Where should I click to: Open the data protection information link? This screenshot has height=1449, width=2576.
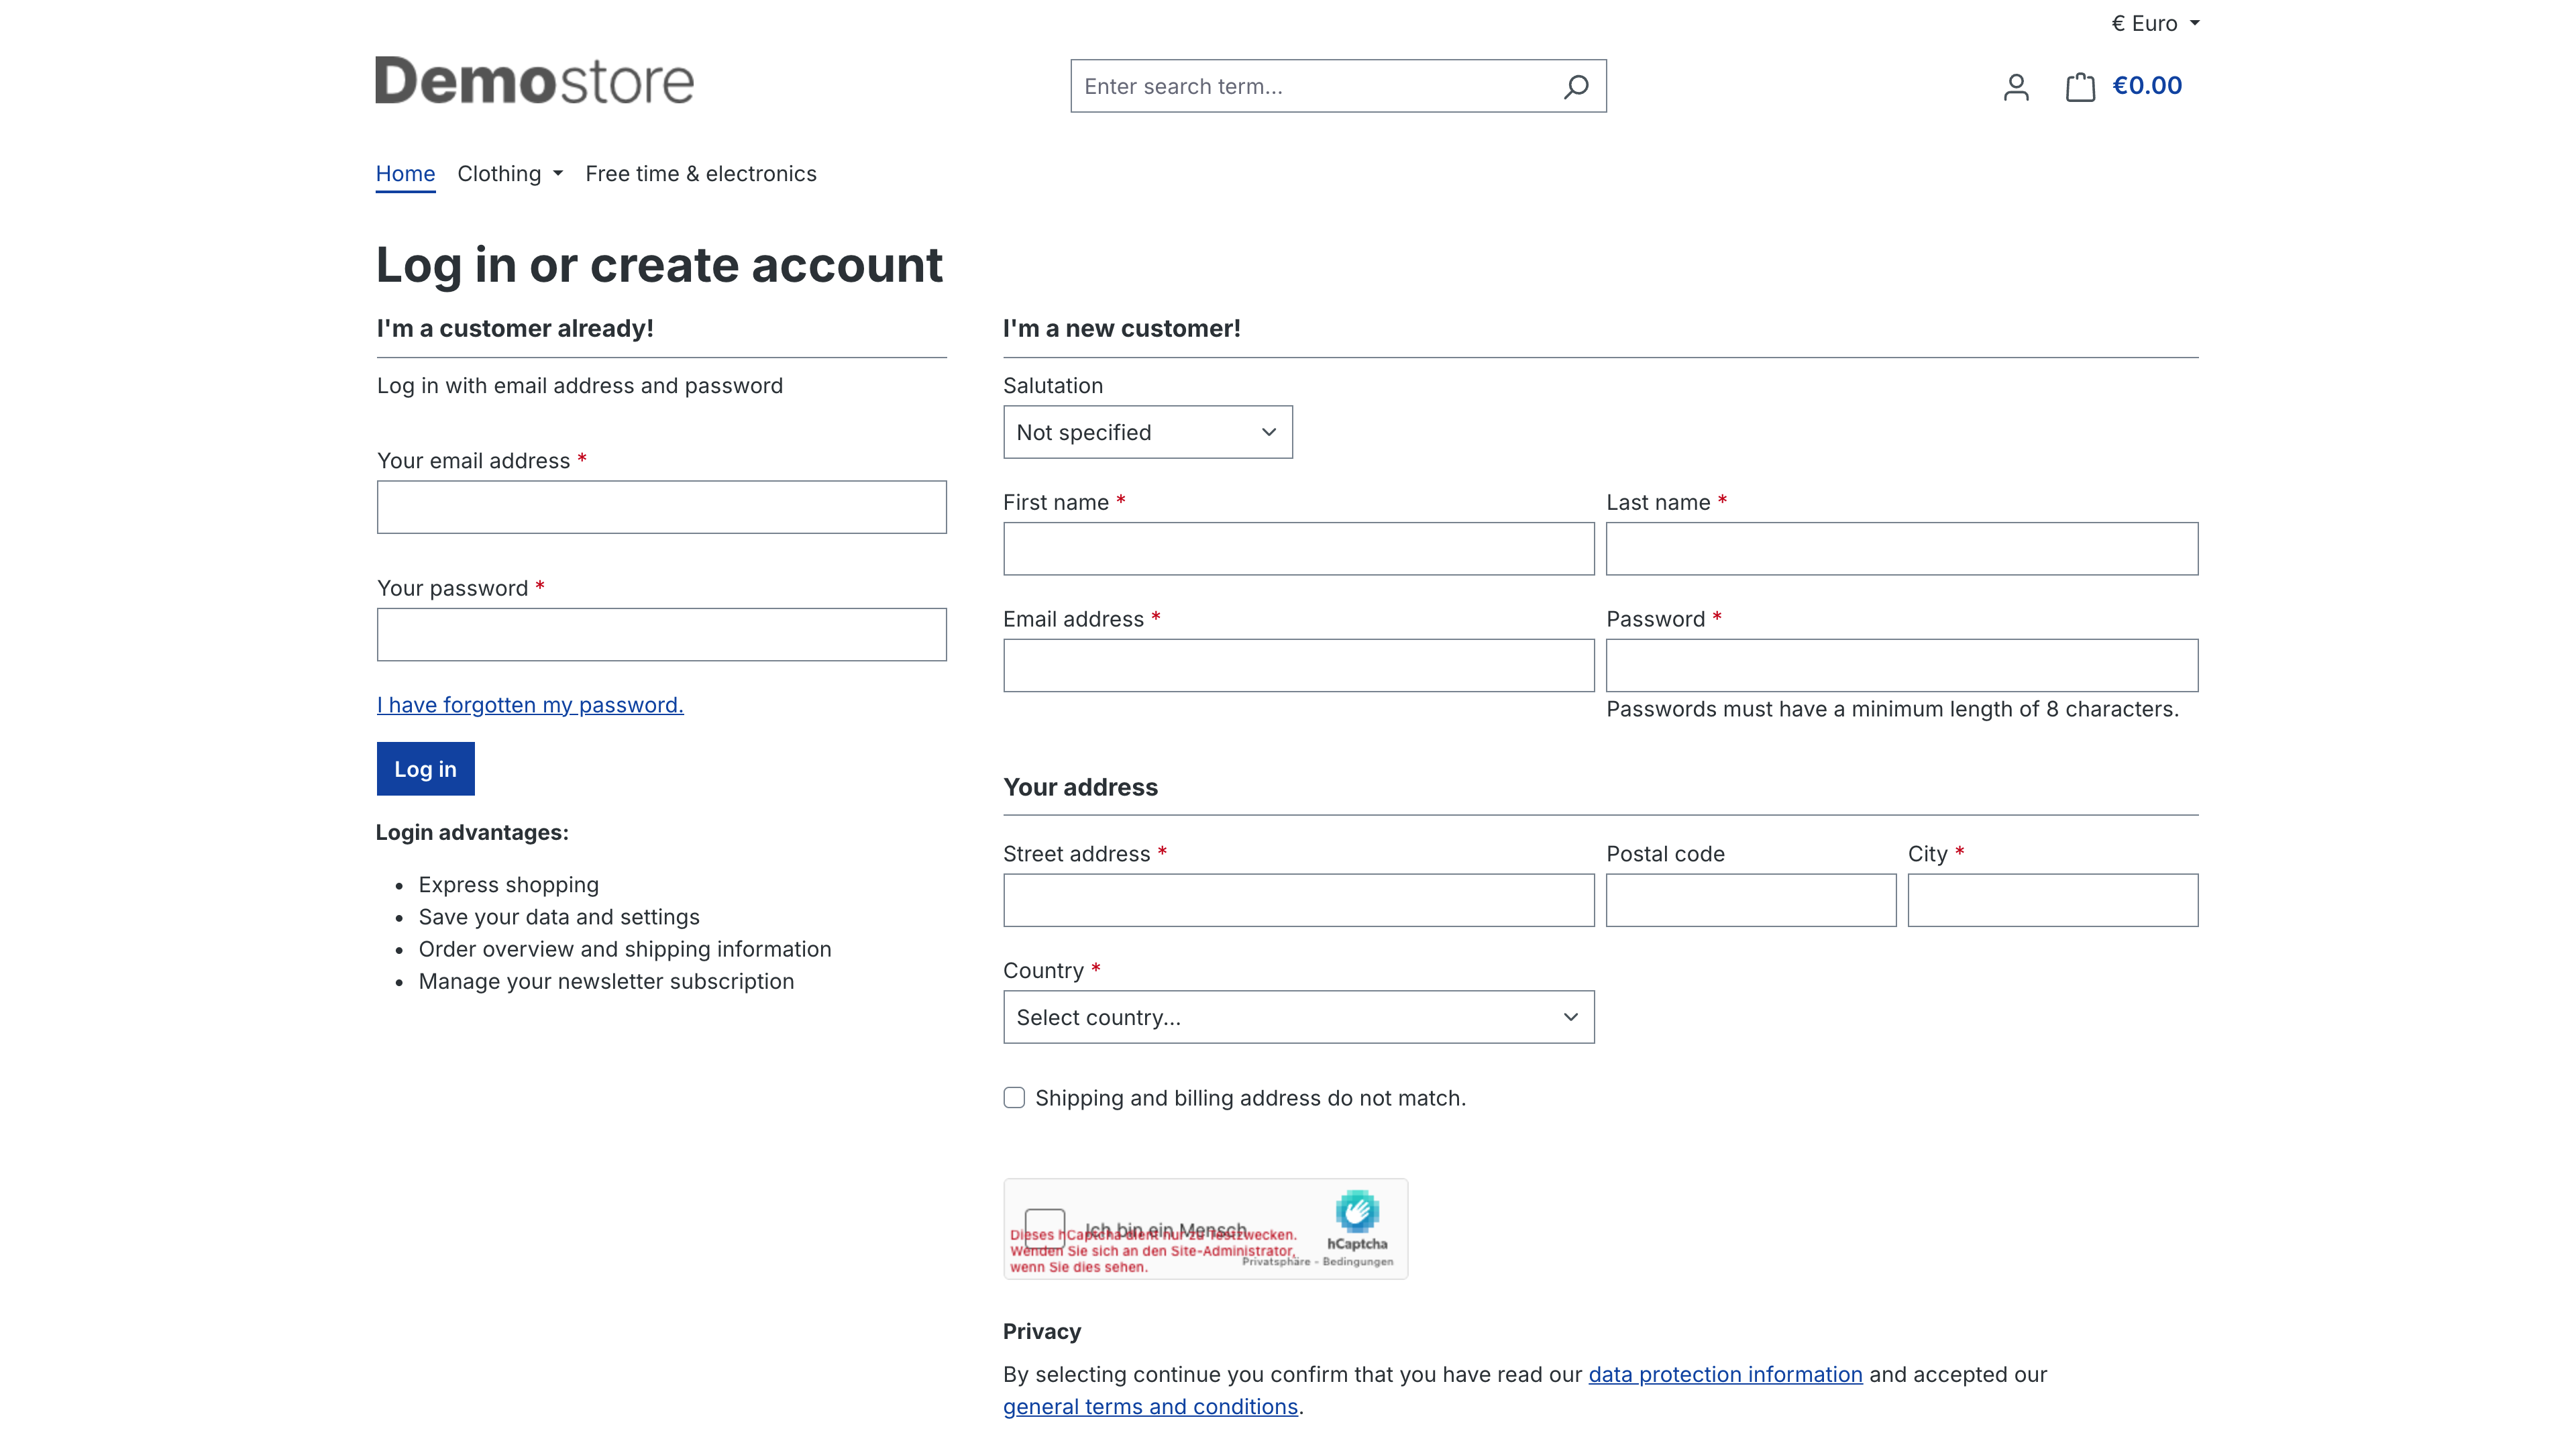click(x=1725, y=1374)
